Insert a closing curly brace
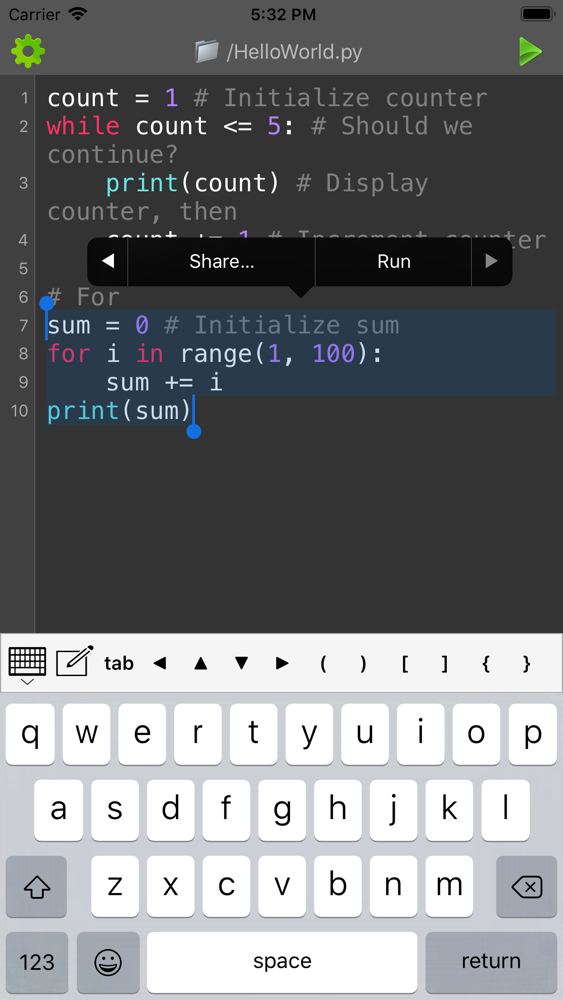The image size is (563, 1000). (527, 663)
